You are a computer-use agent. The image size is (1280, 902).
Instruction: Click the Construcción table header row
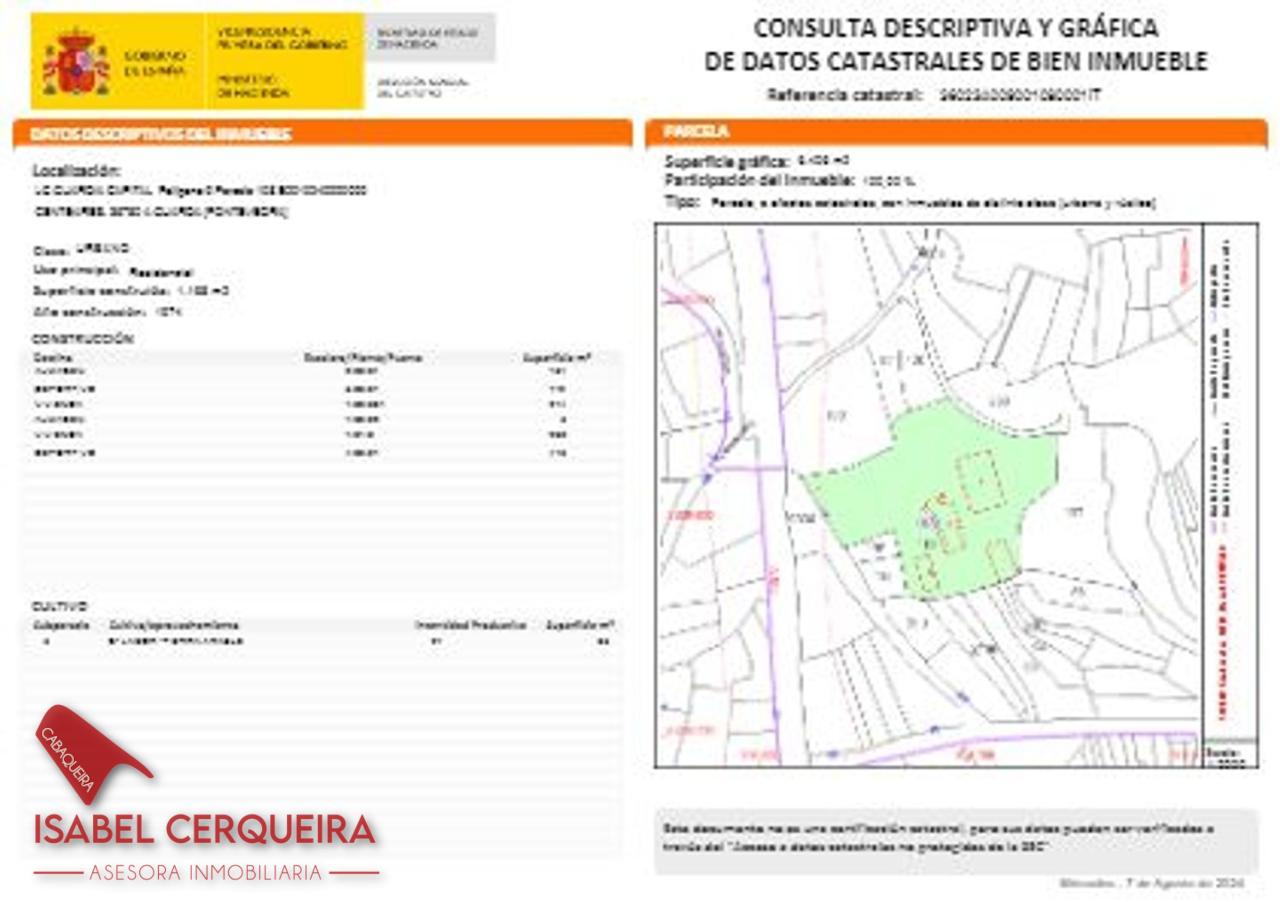pos(322,357)
